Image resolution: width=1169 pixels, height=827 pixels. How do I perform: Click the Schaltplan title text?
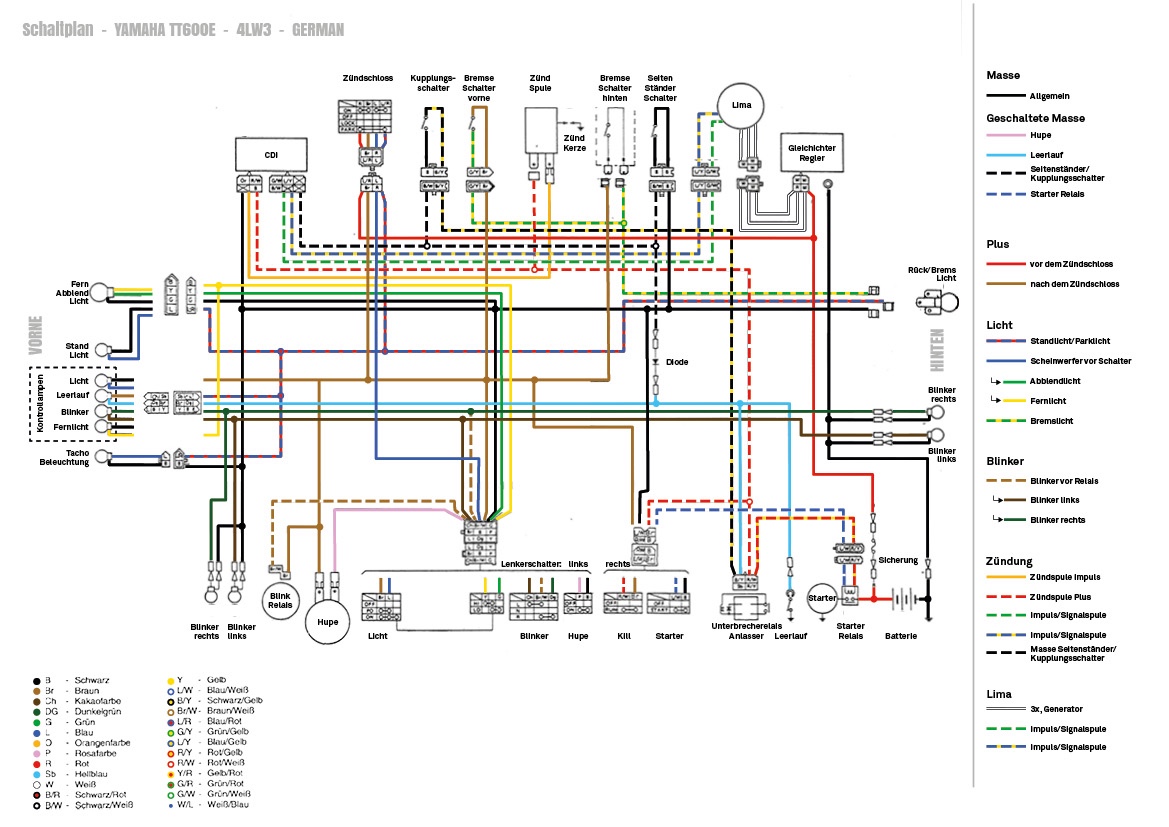(57, 30)
